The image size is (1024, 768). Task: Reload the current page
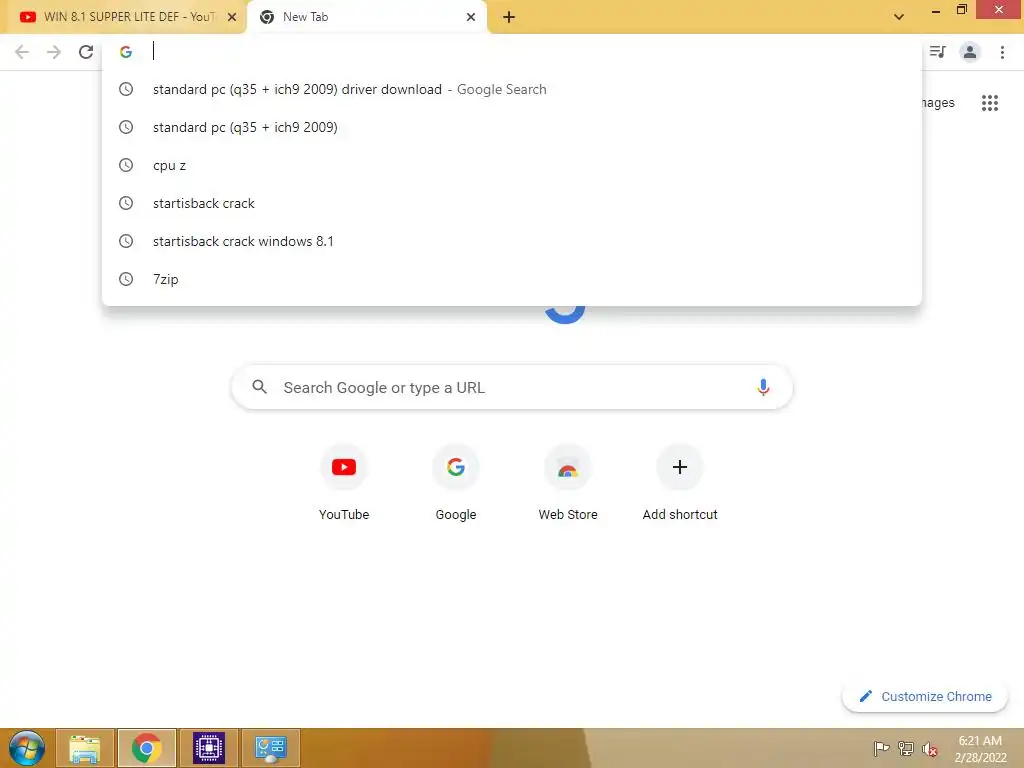coord(86,52)
